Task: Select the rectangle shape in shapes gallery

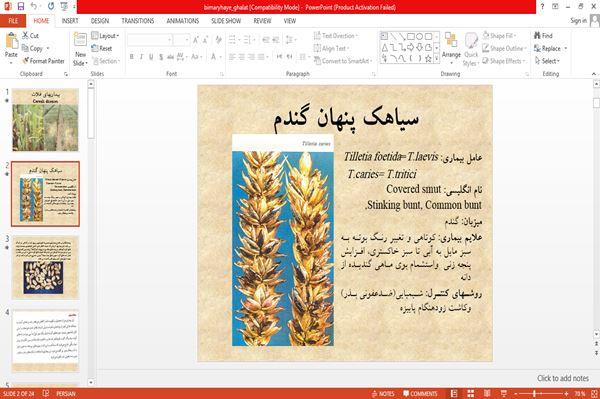Action: (x=411, y=37)
